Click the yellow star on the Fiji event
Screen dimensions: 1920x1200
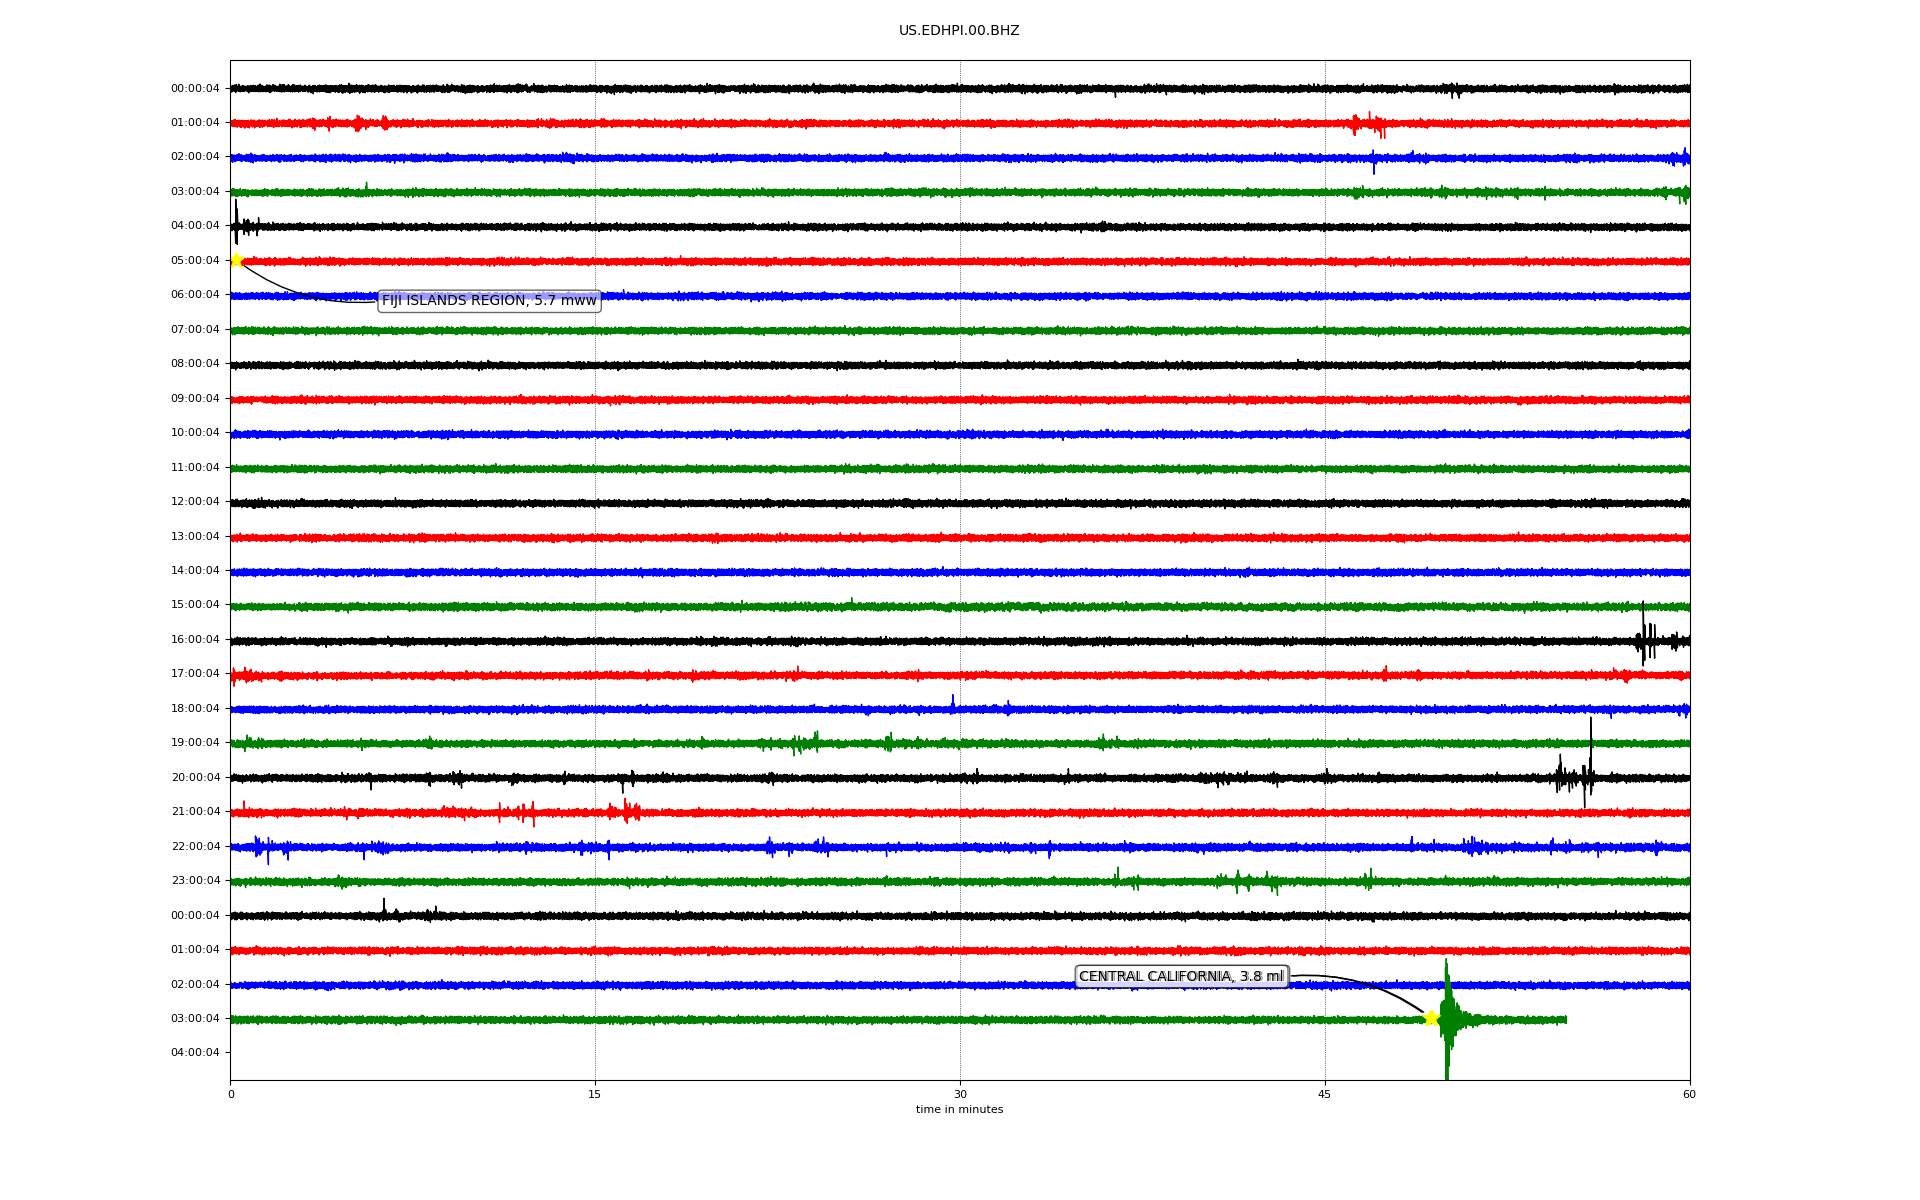[236, 260]
